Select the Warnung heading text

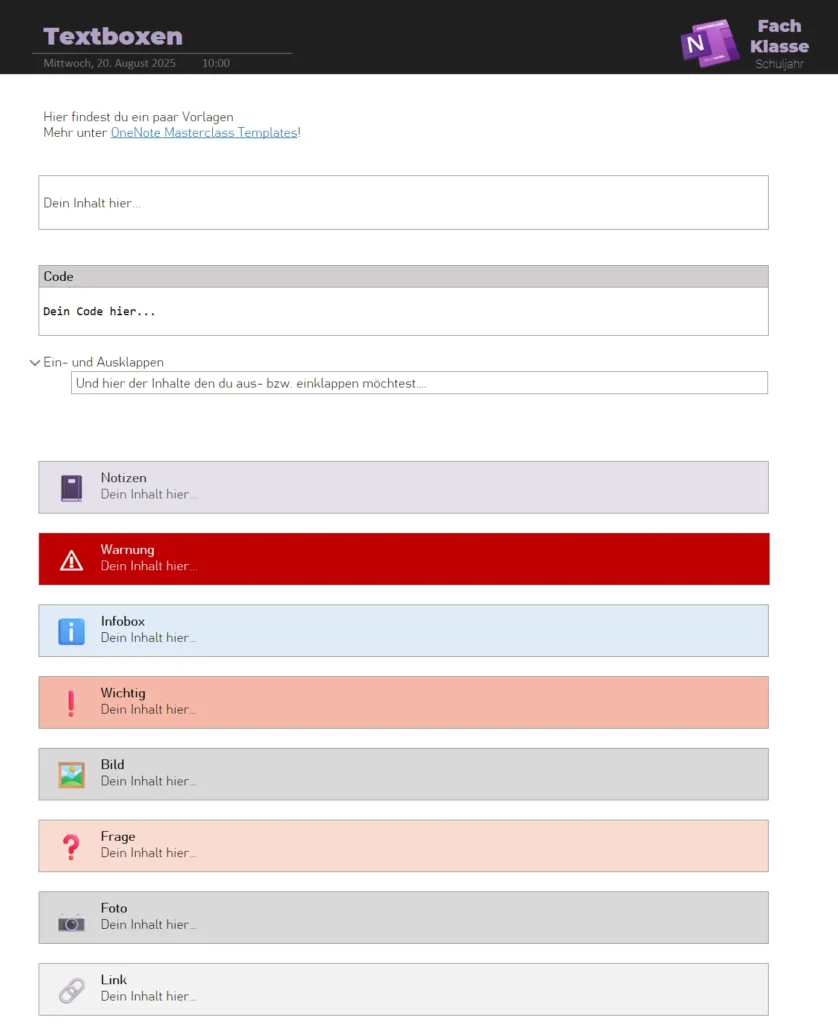pos(127,550)
